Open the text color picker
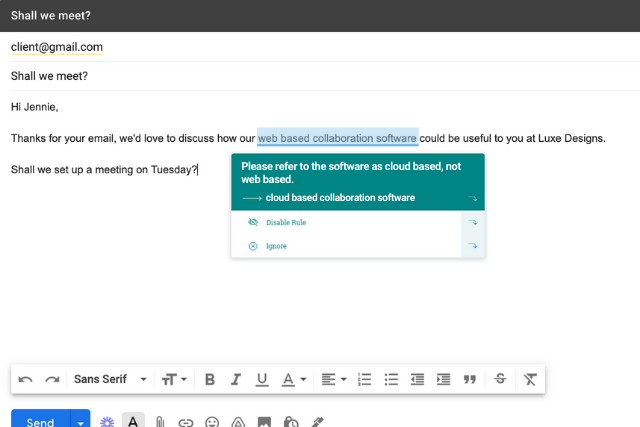 pos(293,380)
